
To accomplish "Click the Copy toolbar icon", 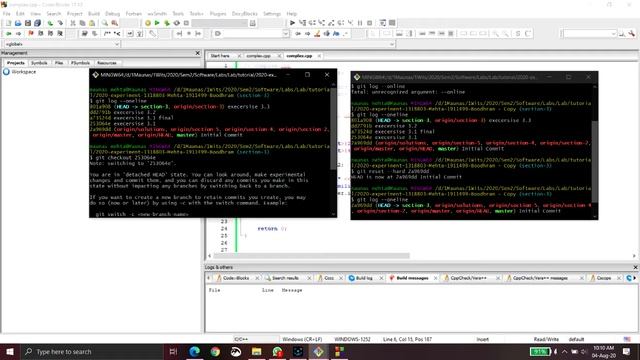I will [x=82, y=23].
